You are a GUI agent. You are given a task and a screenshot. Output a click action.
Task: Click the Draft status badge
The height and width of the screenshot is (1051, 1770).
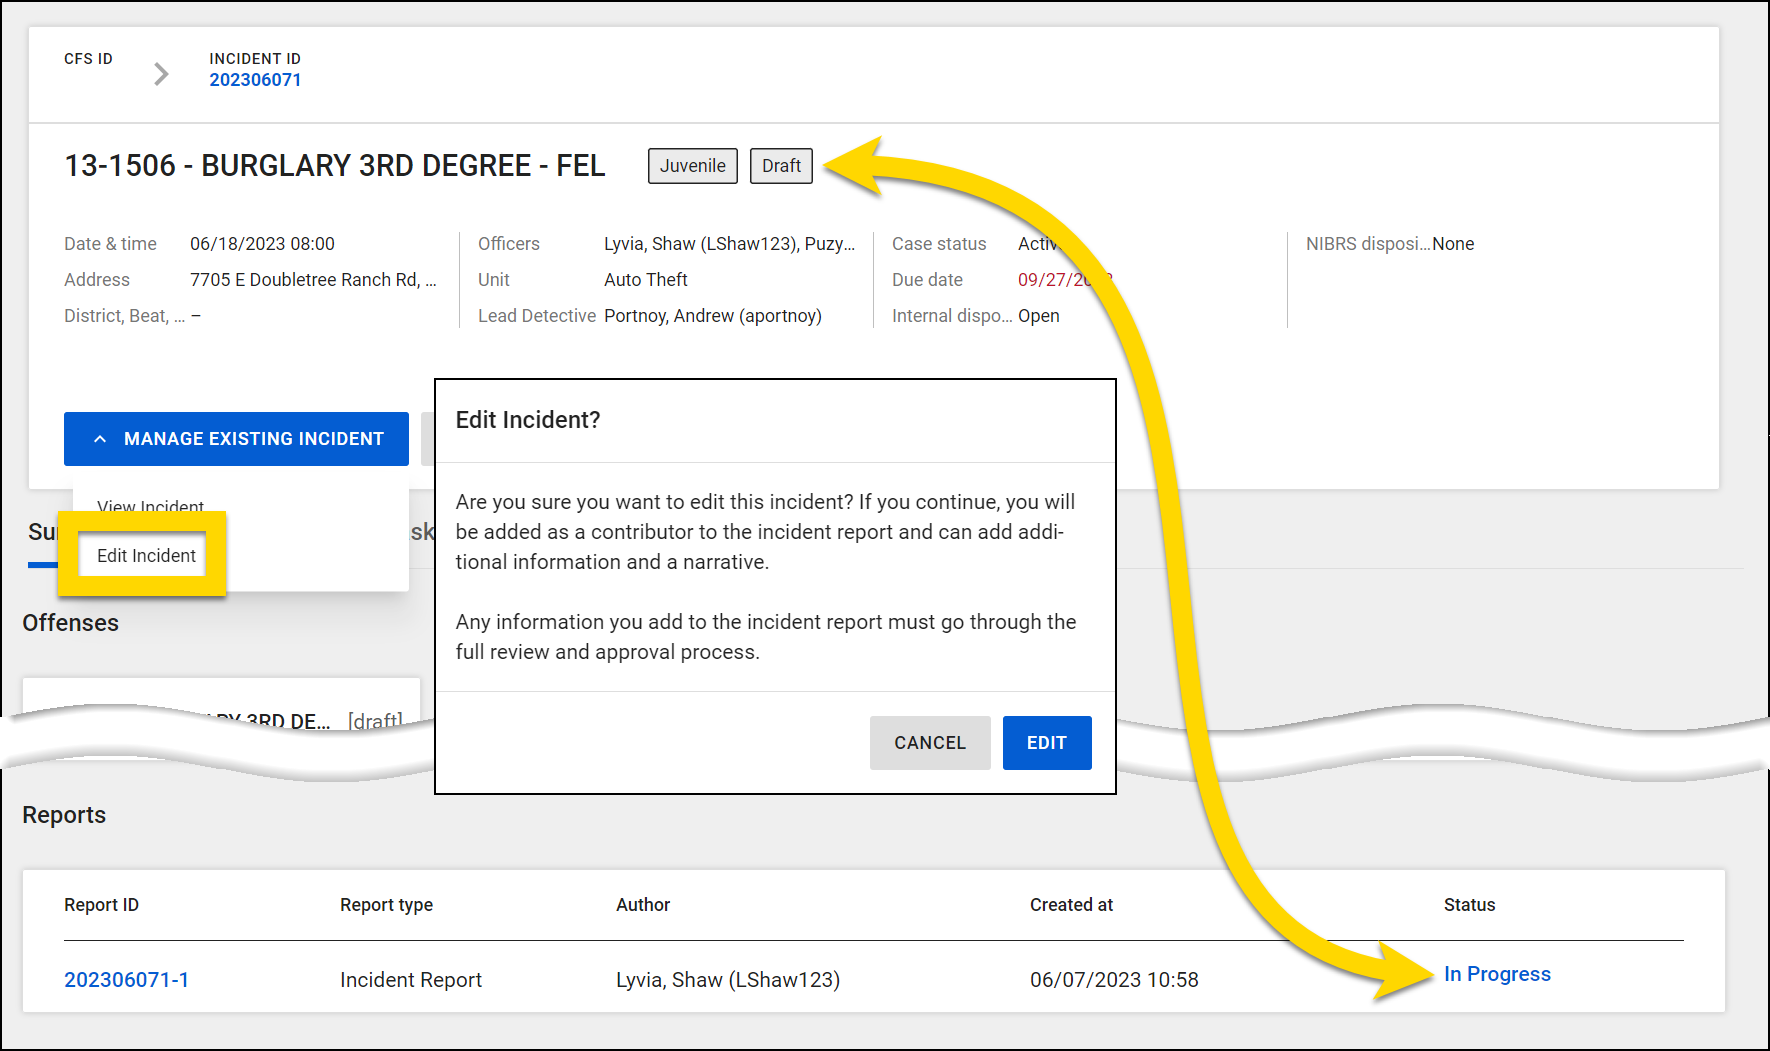point(781,165)
